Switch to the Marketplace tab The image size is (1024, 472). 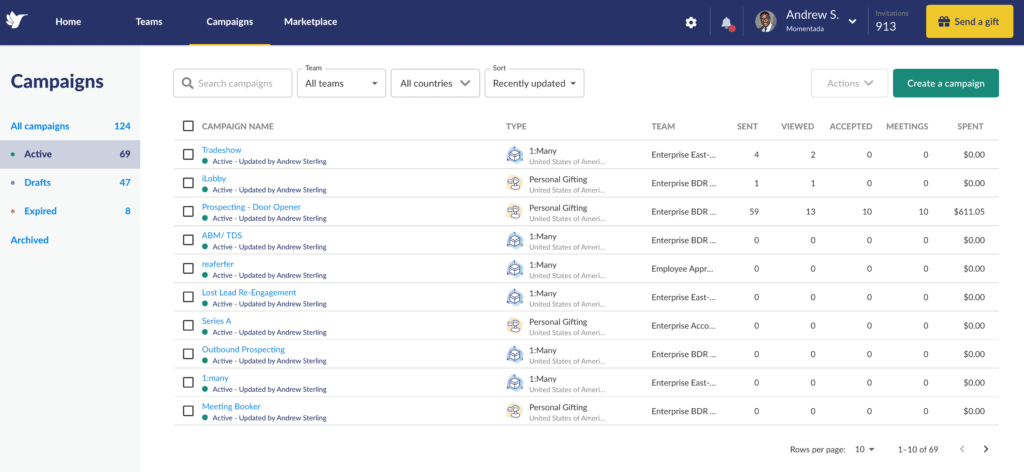[x=310, y=22]
